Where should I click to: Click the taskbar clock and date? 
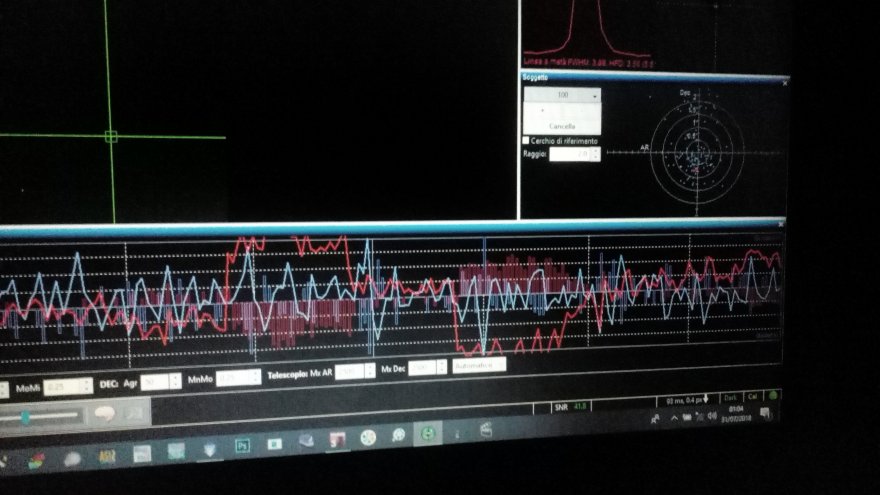[738, 413]
